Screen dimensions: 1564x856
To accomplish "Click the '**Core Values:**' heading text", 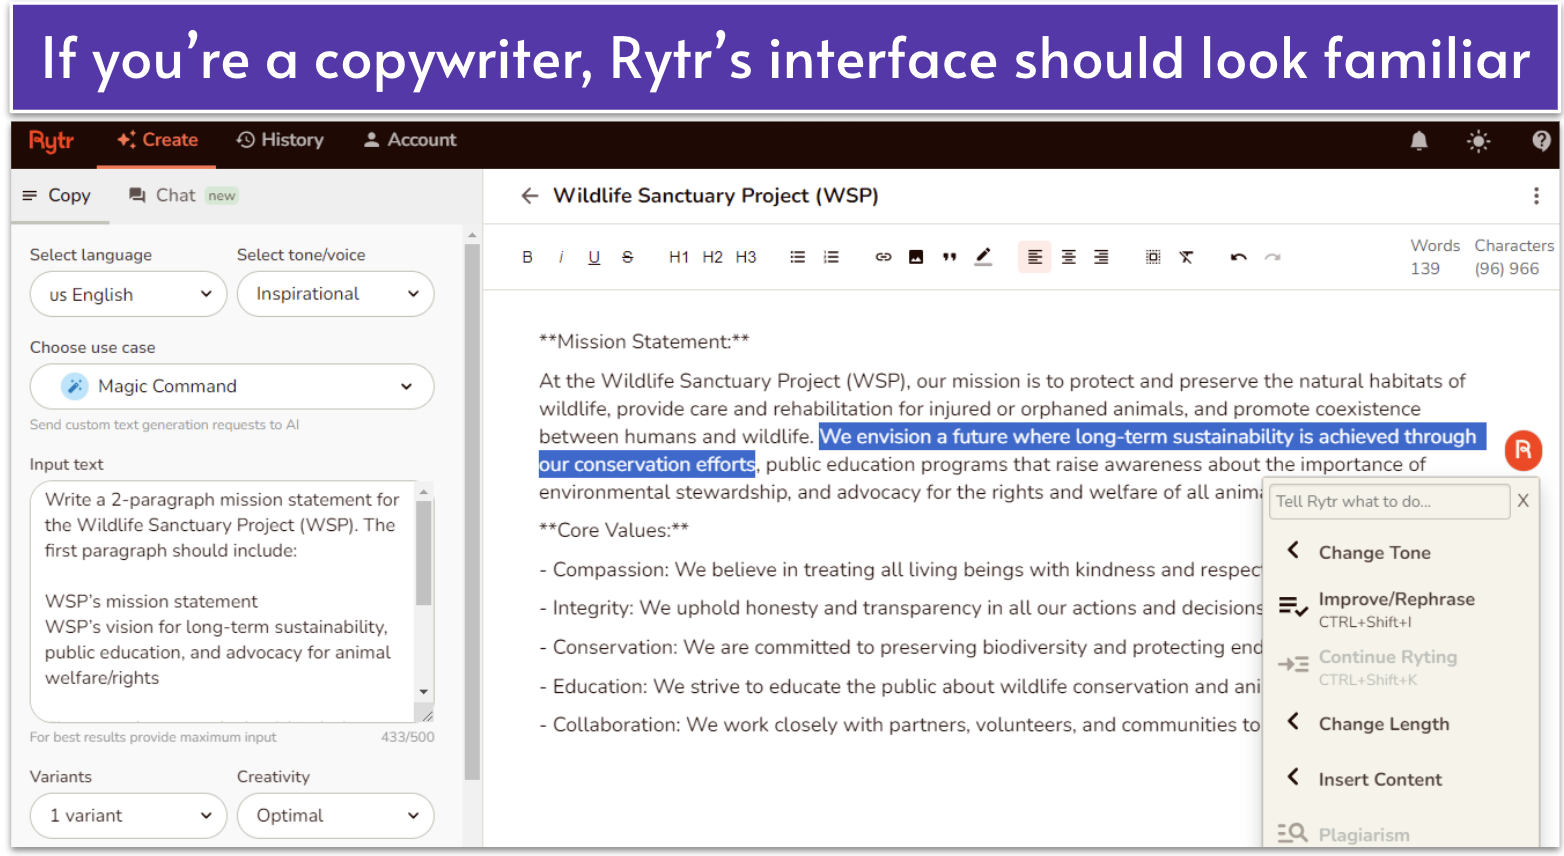I will 614,530.
